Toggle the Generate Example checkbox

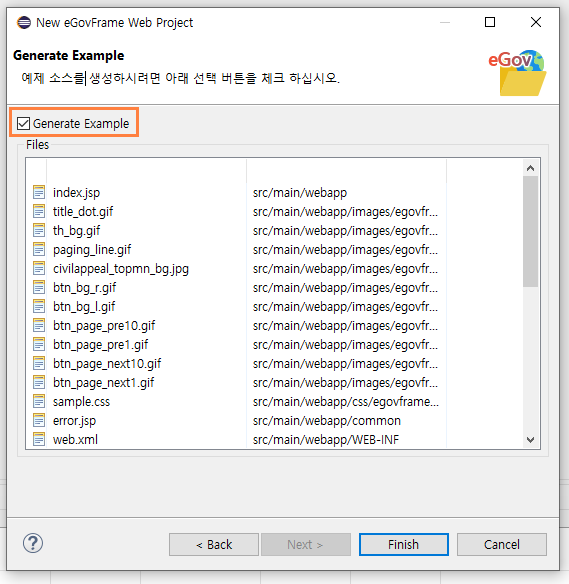(23, 123)
